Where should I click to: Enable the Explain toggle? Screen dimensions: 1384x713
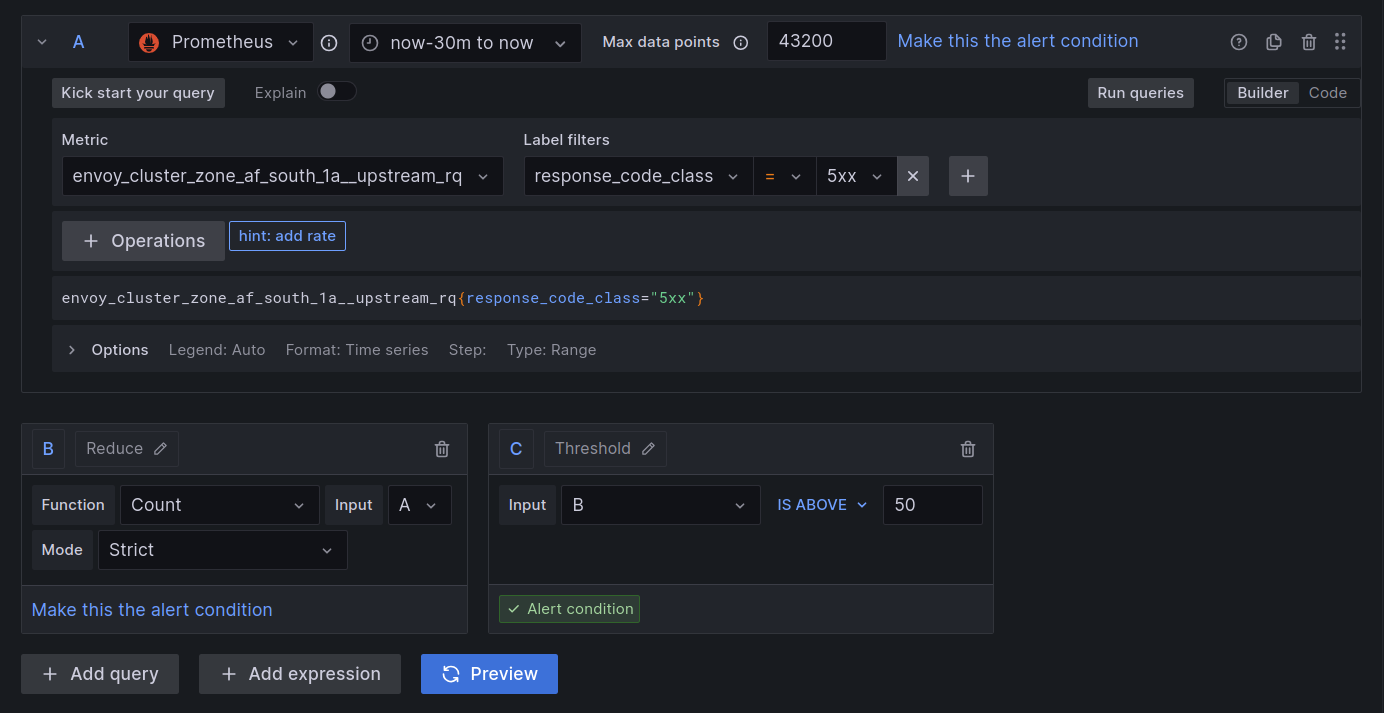pos(337,90)
